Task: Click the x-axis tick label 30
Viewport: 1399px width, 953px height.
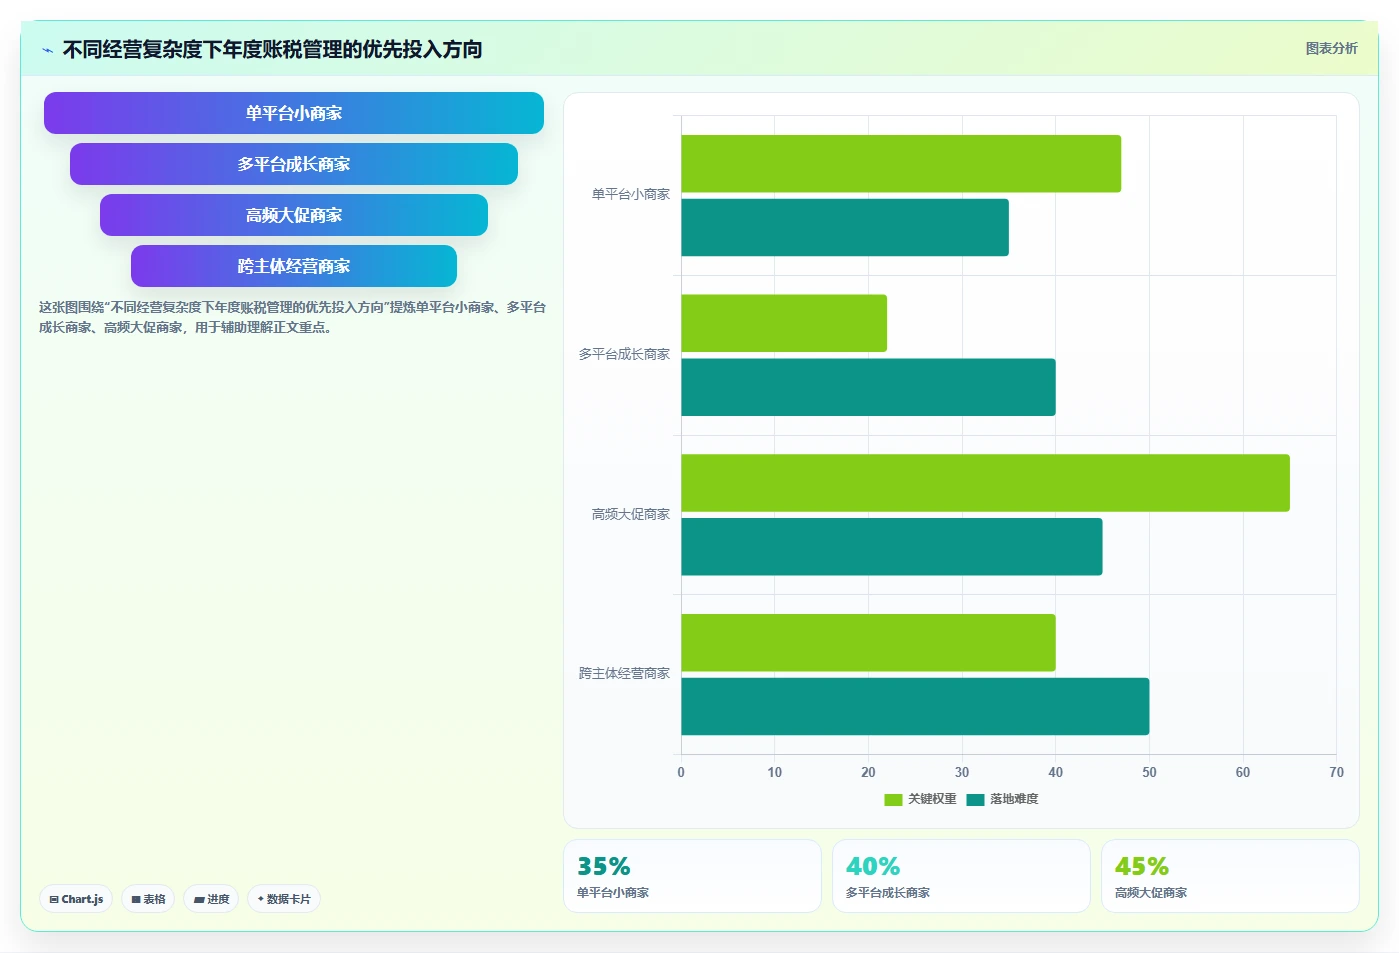Action: 962,772
